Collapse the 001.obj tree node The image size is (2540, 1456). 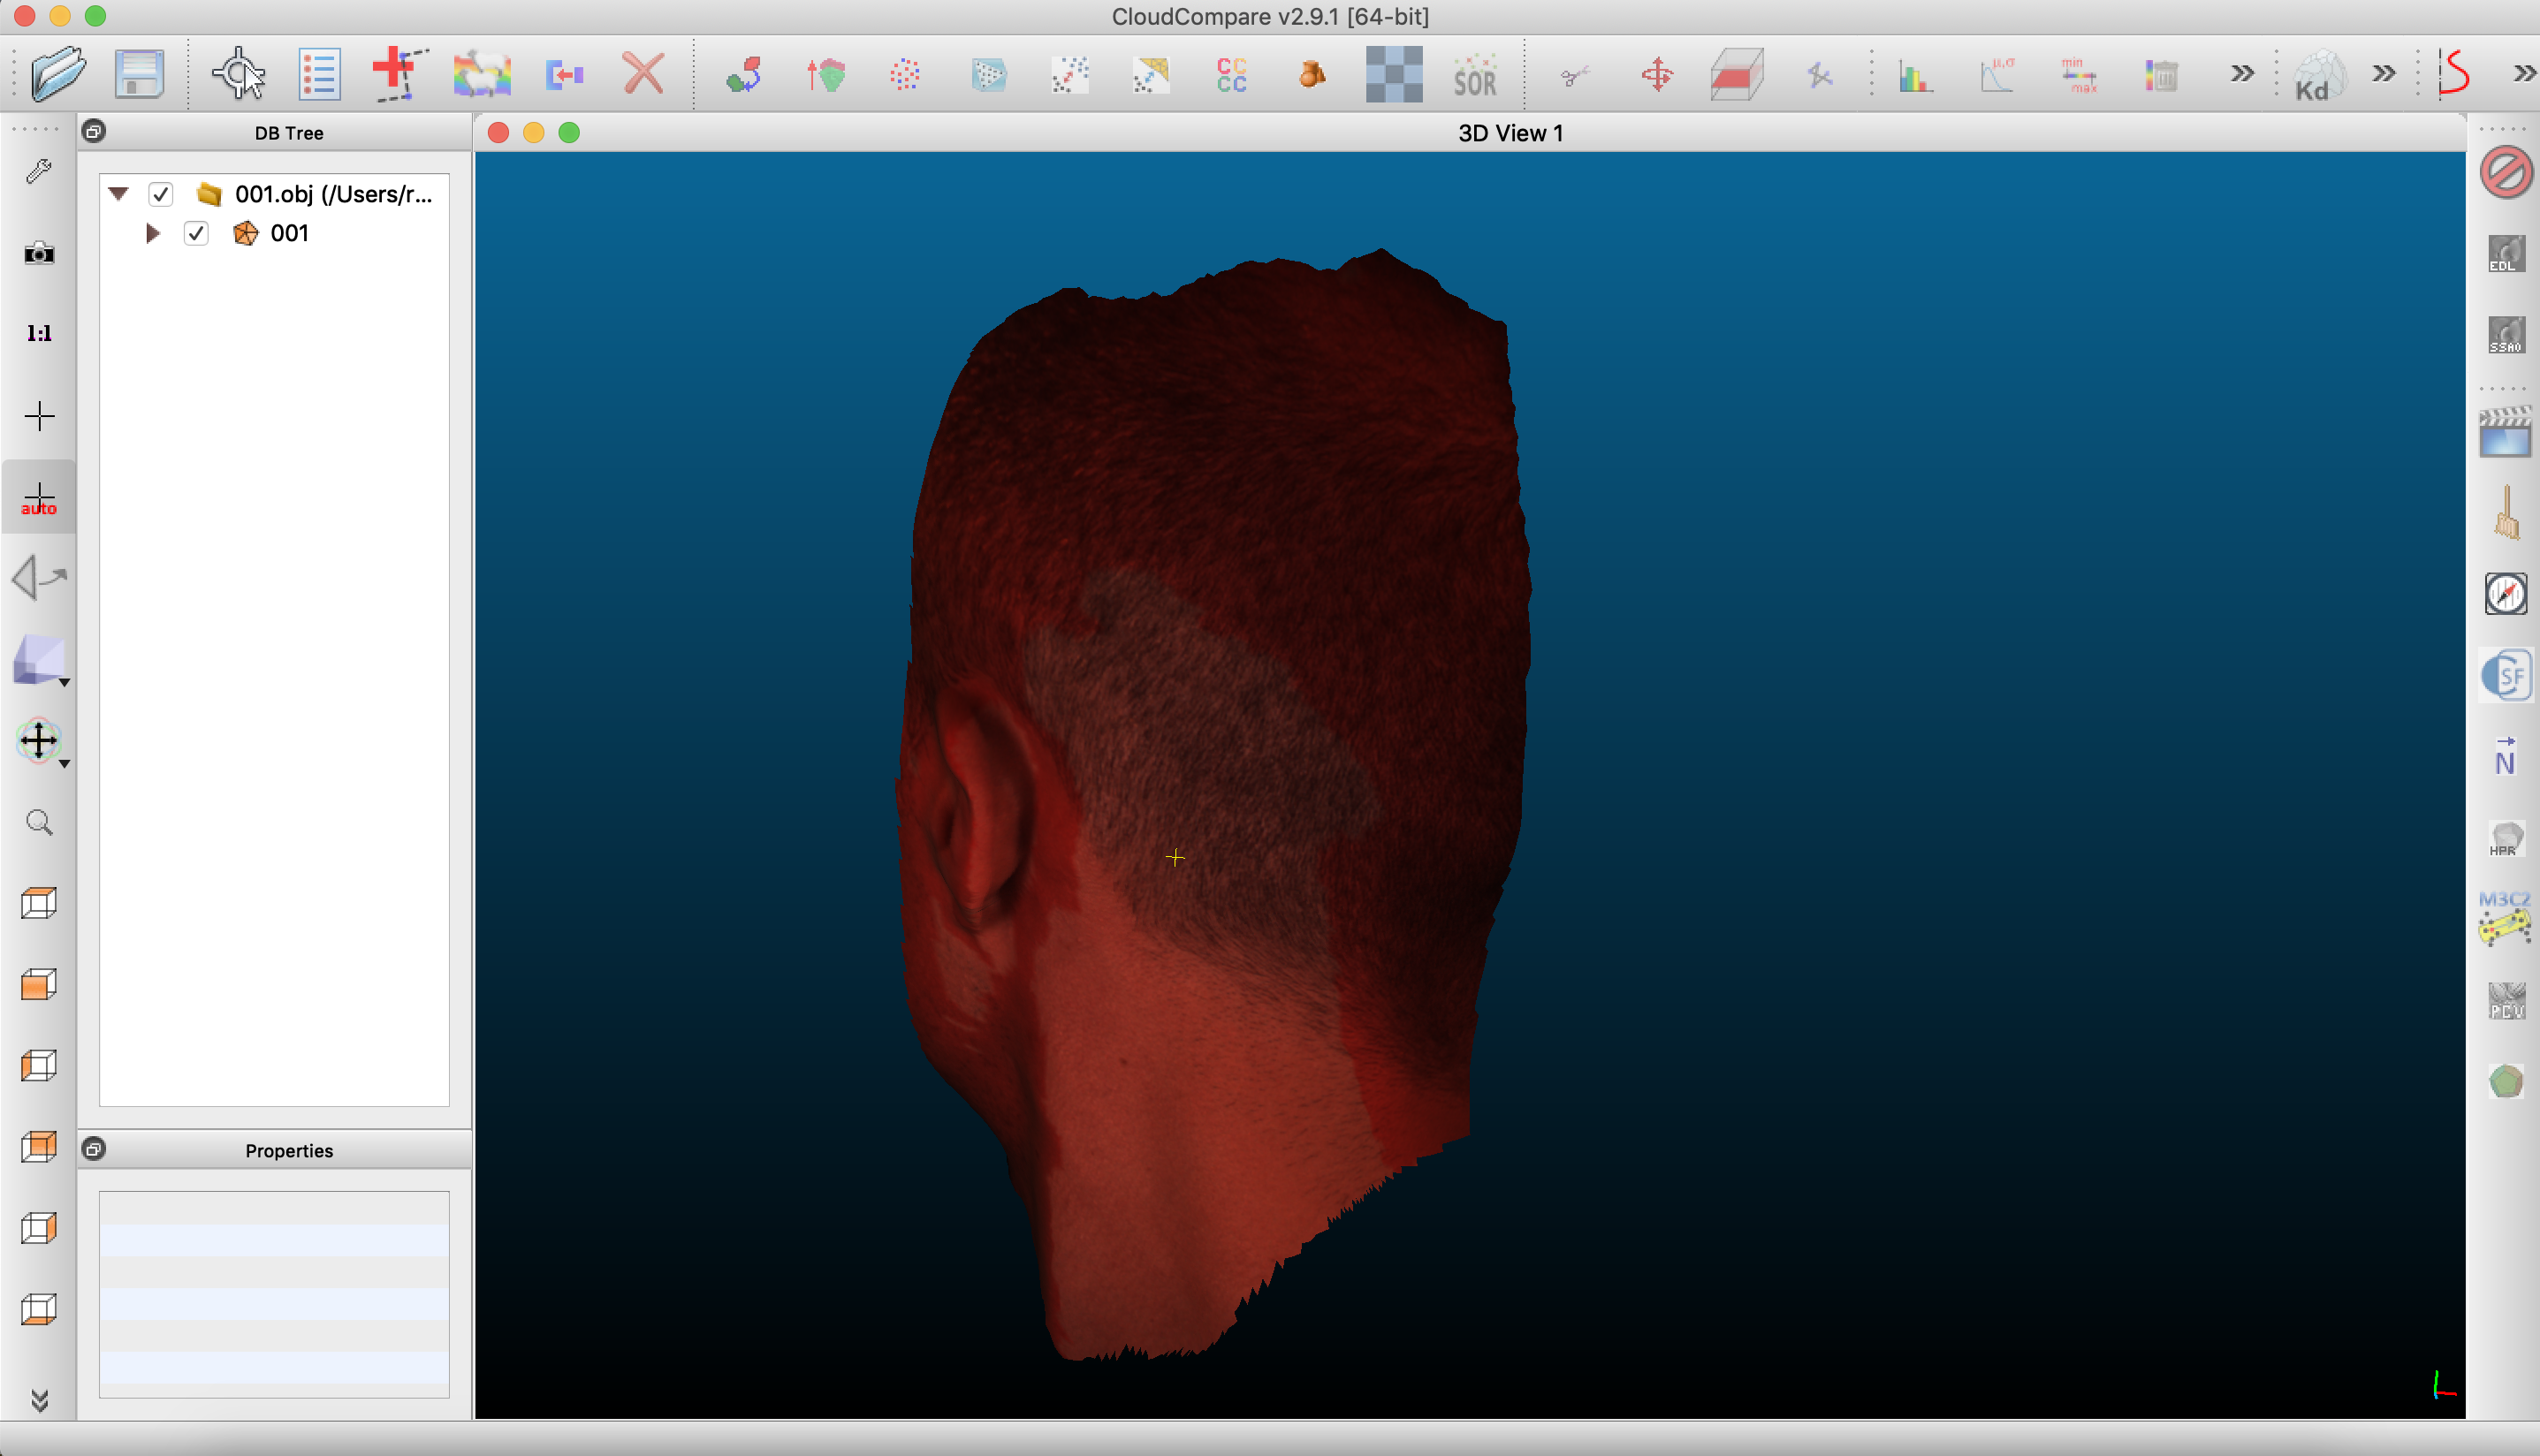pos(118,194)
